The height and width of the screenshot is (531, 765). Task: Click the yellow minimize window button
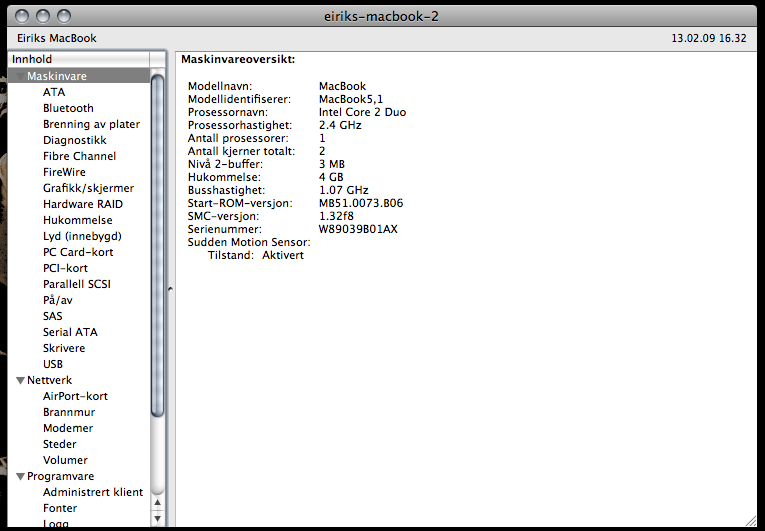pos(43,16)
